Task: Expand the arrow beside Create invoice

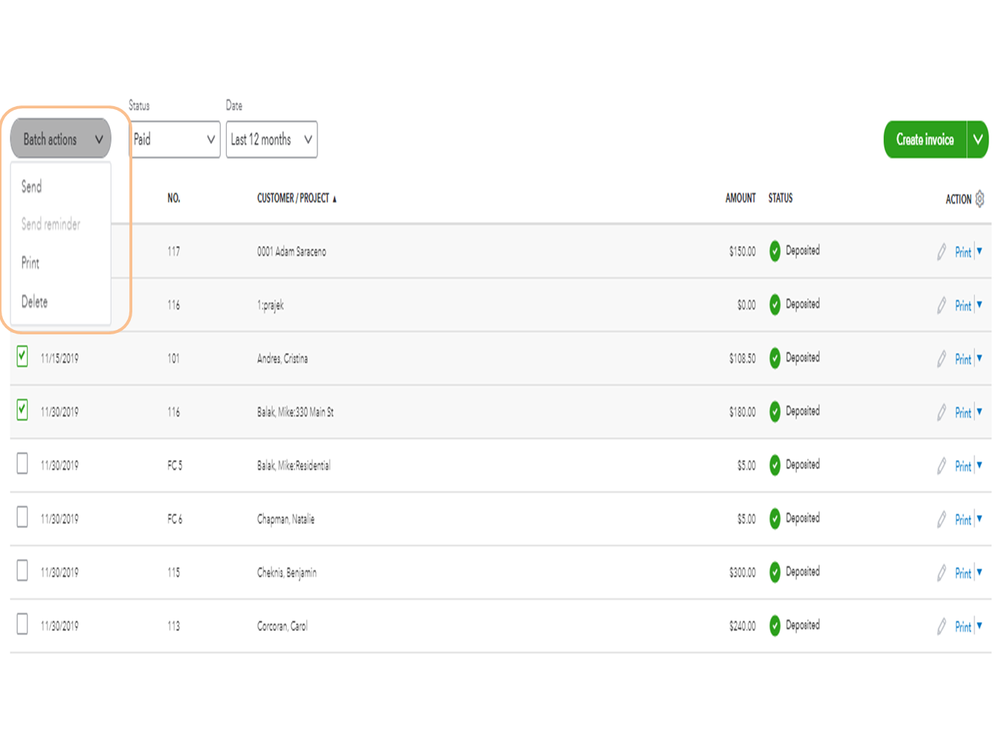Action: (978, 140)
